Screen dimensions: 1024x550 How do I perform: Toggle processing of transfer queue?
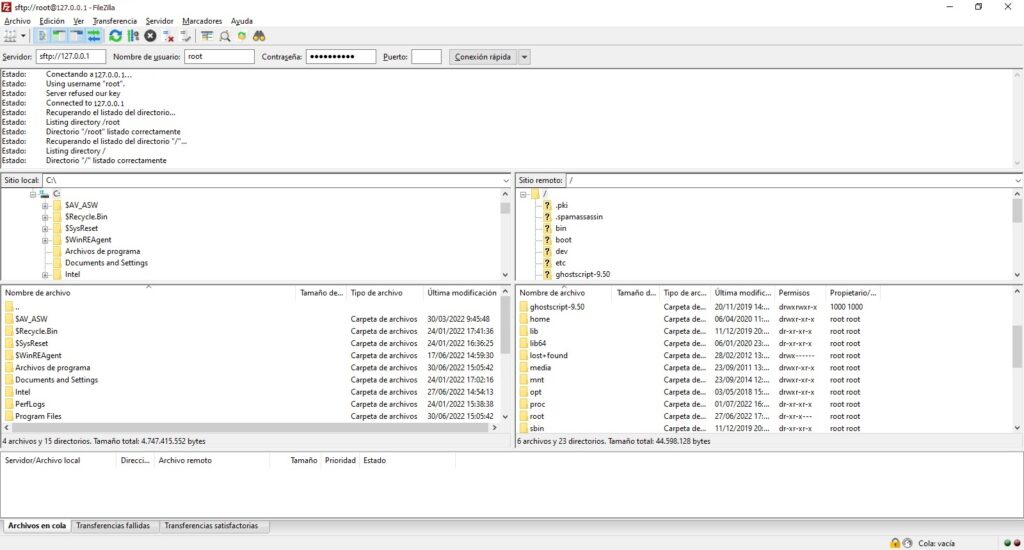click(x=133, y=36)
